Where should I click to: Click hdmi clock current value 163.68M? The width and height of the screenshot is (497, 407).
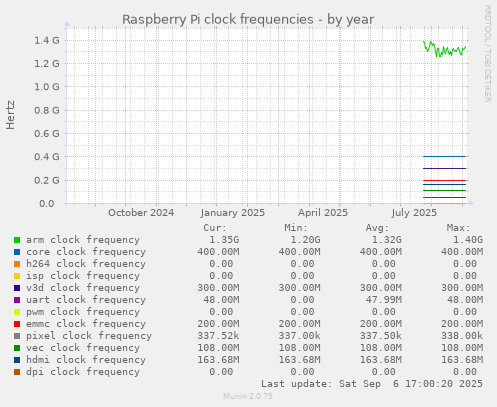218,360
